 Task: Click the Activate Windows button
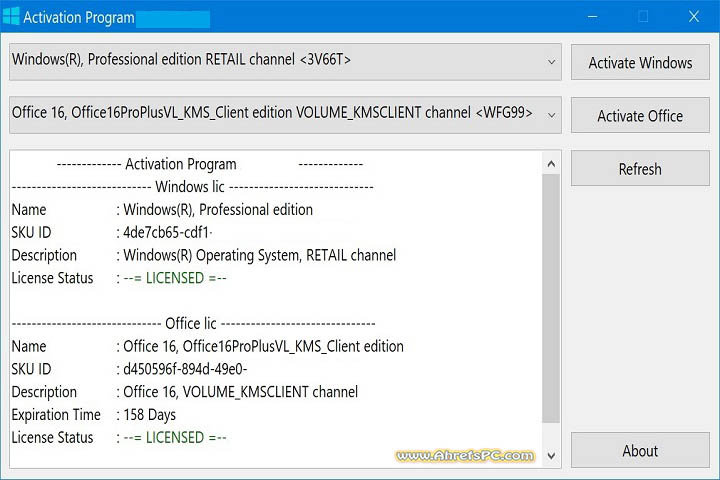pyautogui.click(x=640, y=62)
